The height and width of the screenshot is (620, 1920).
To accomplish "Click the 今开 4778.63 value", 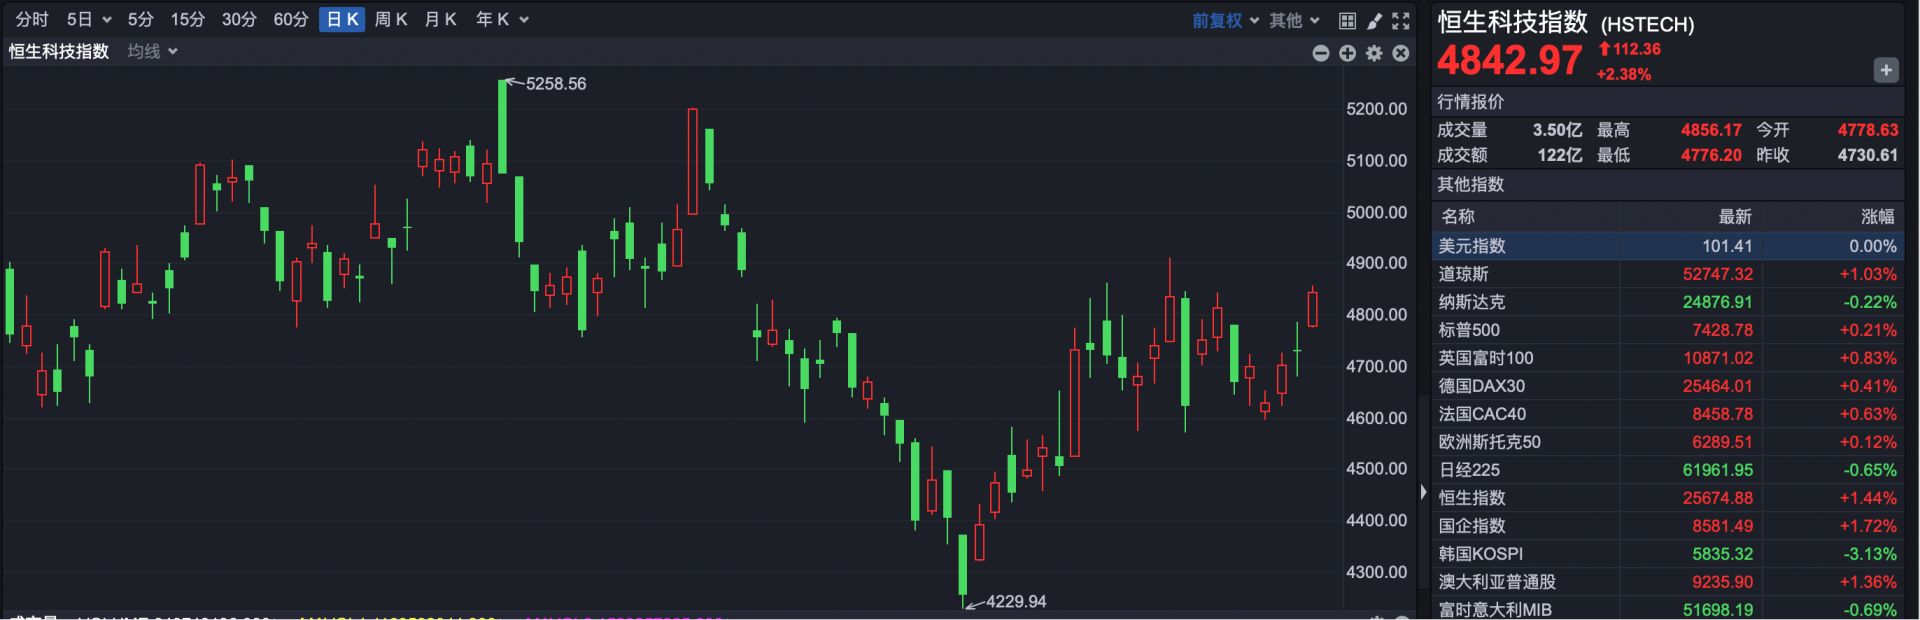I will pos(1868,130).
